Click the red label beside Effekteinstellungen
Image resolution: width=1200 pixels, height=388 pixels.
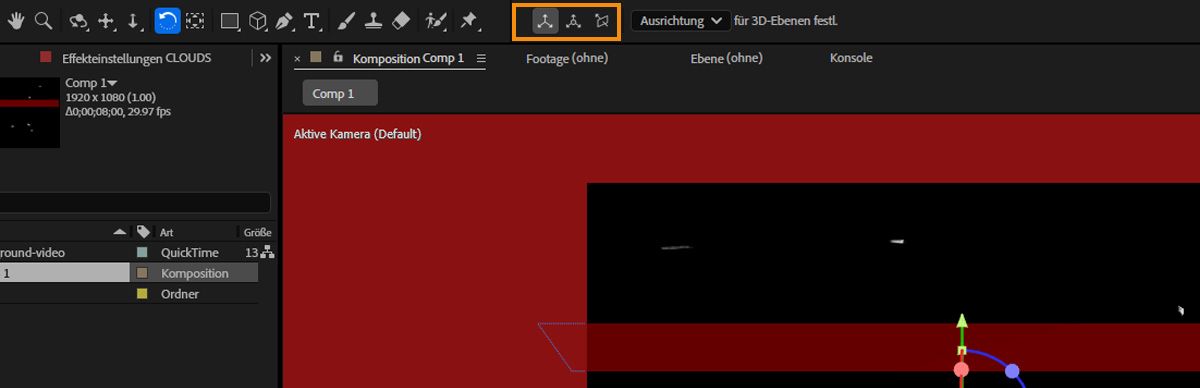(45, 58)
